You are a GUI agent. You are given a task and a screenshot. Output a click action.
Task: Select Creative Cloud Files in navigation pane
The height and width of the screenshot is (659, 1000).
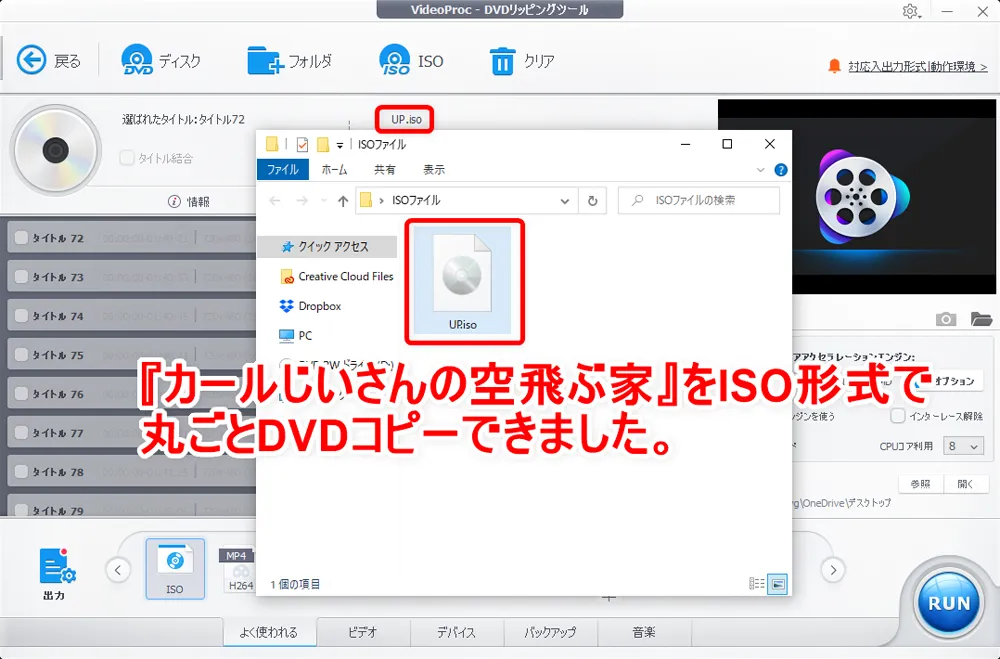[x=337, y=276]
